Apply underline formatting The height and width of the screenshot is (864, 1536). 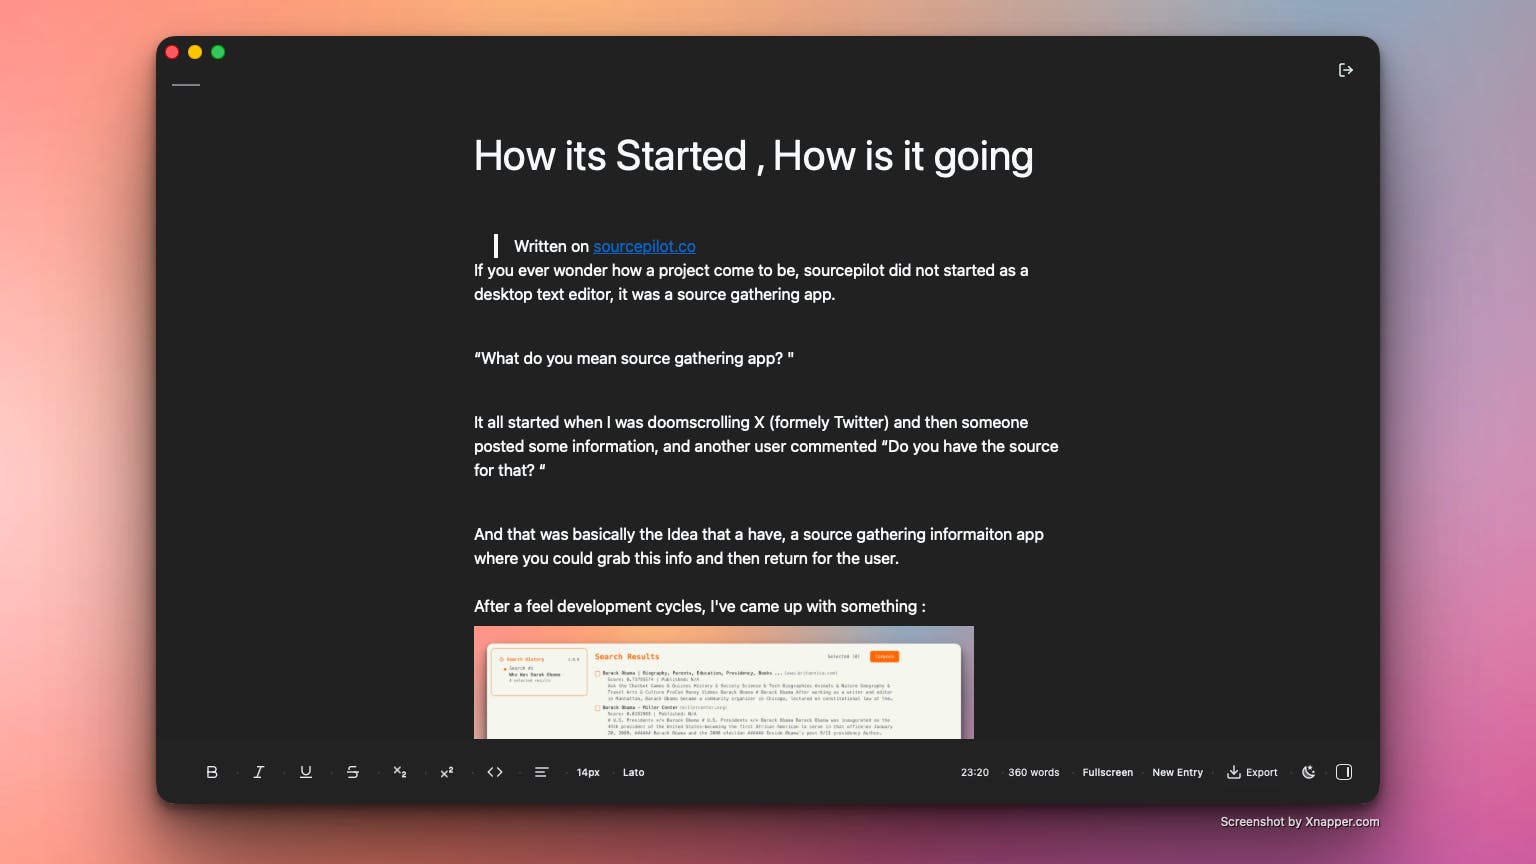click(306, 772)
